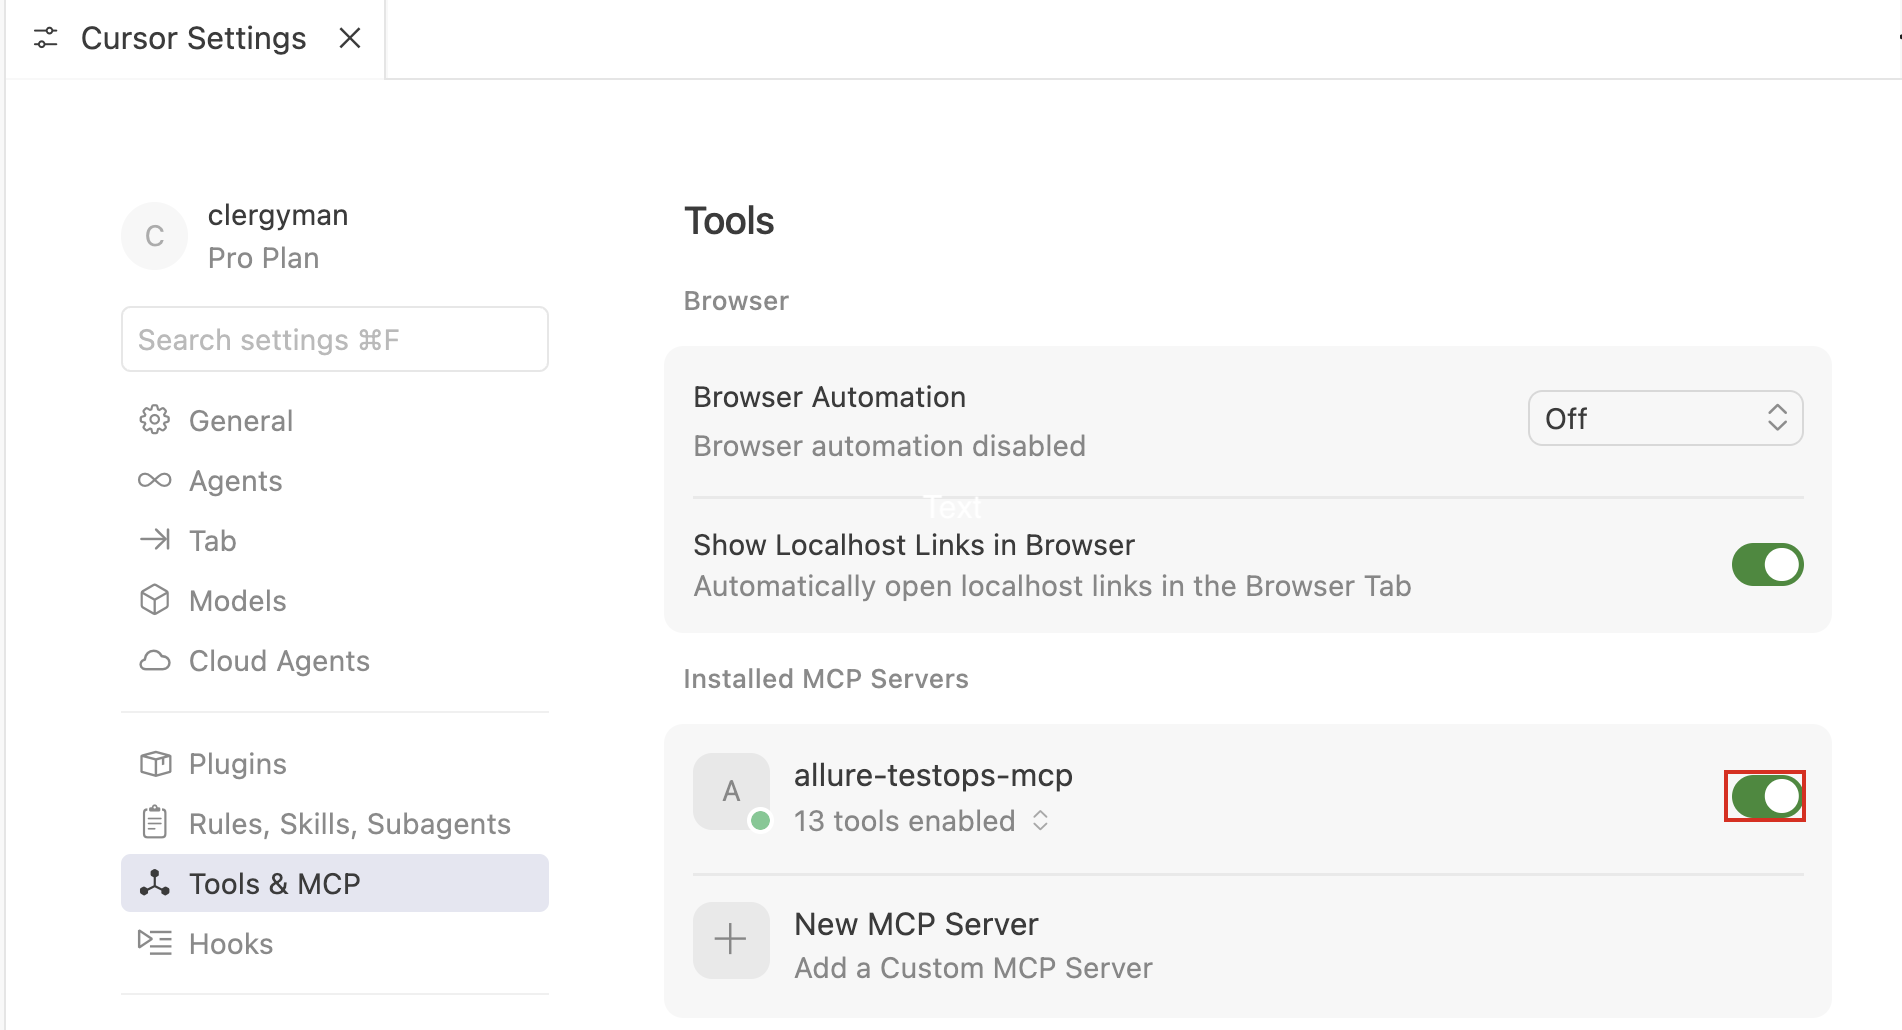Open Cloud Agents via the cloud icon
The height and width of the screenshot is (1030, 1902).
pos(155,660)
